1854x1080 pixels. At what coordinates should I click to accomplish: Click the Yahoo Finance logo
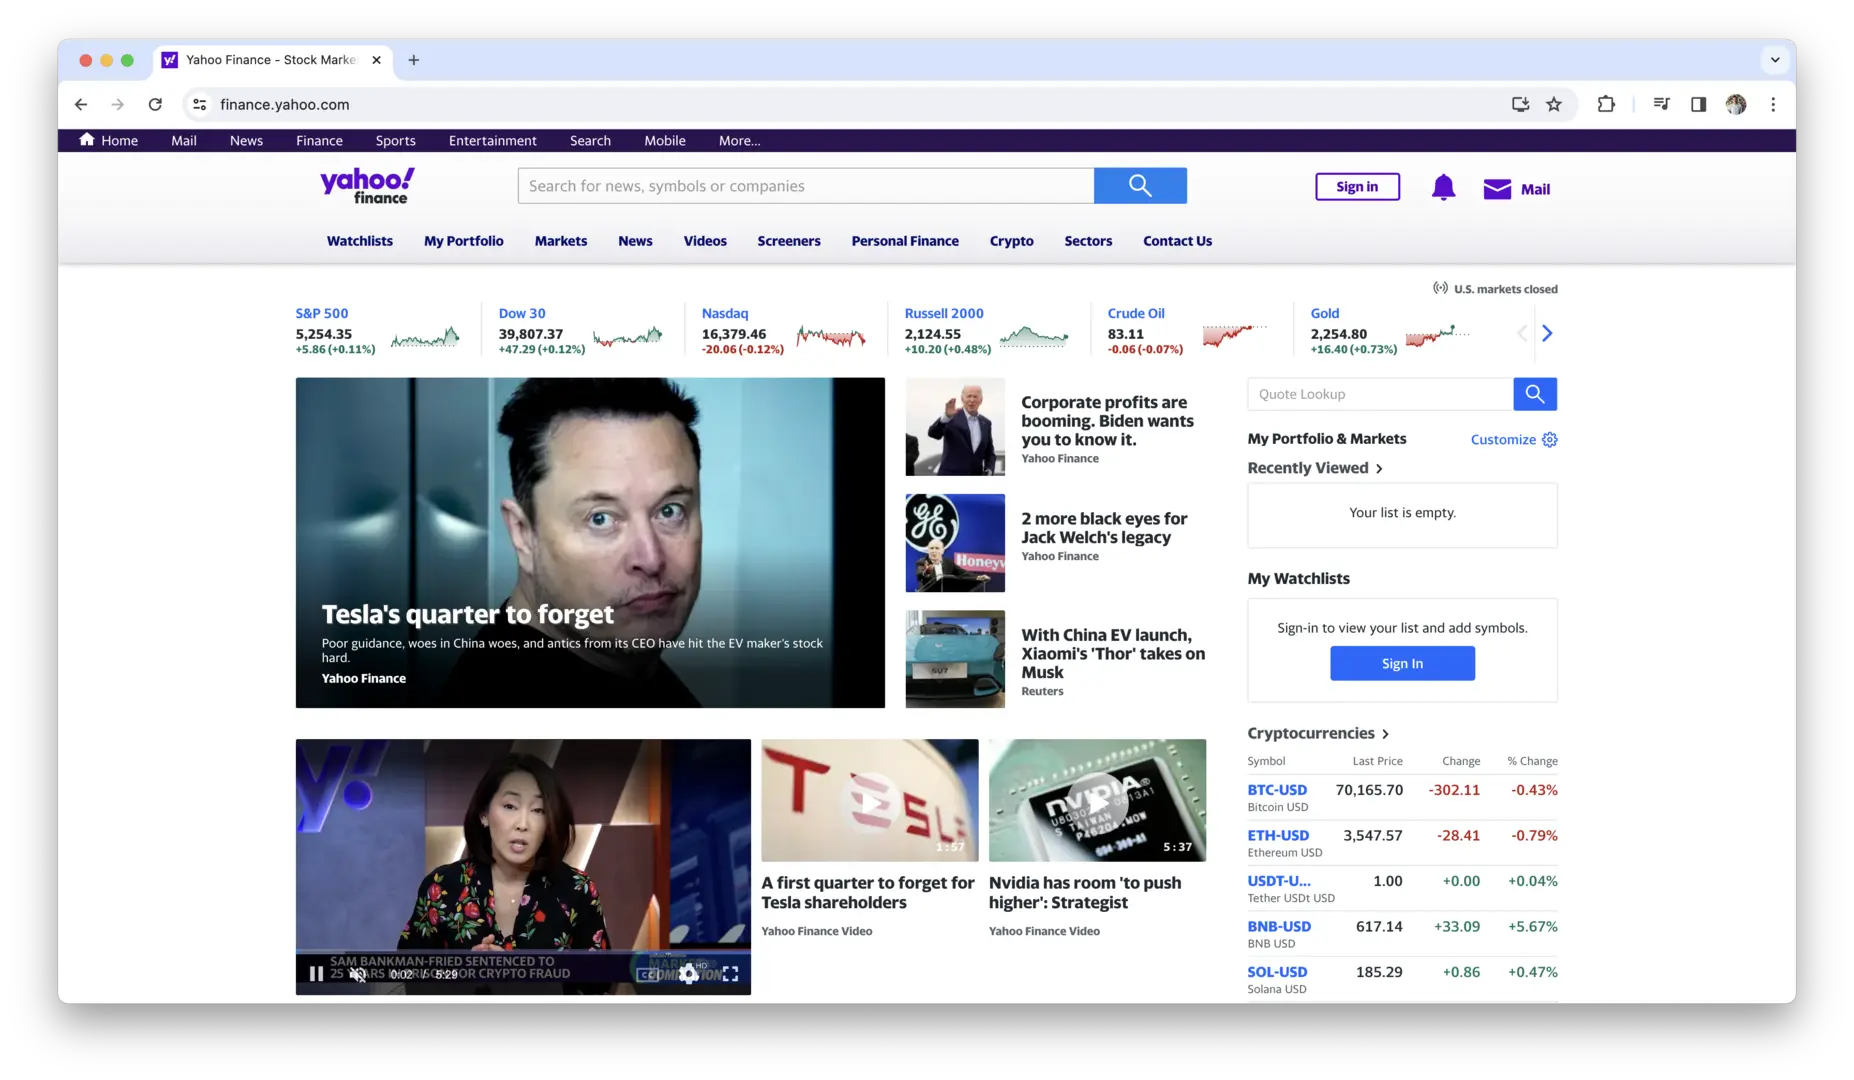367,186
